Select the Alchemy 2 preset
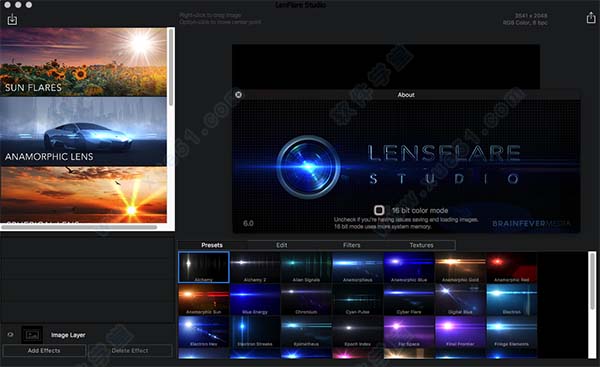Viewport: 600px width, 367px height. click(x=255, y=267)
